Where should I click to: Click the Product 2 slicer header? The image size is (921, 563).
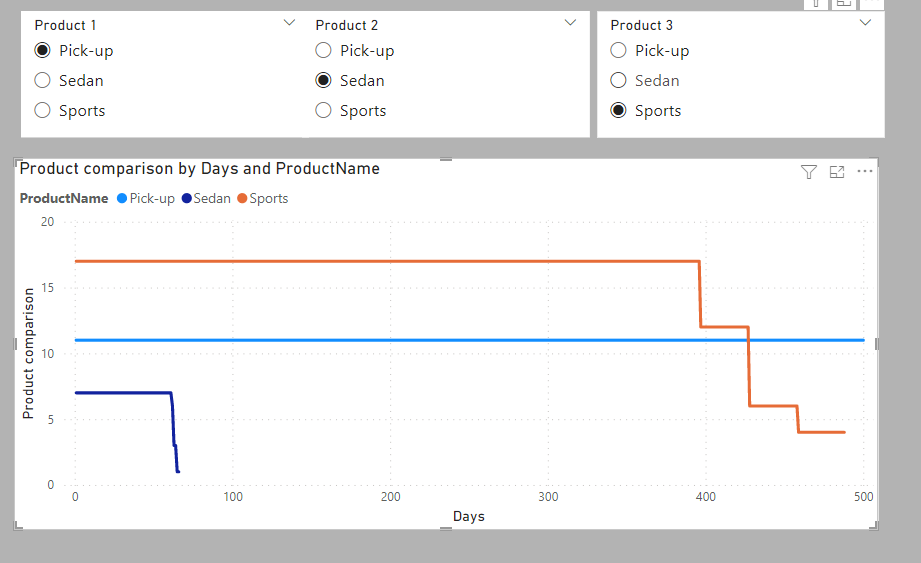(x=347, y=25)
